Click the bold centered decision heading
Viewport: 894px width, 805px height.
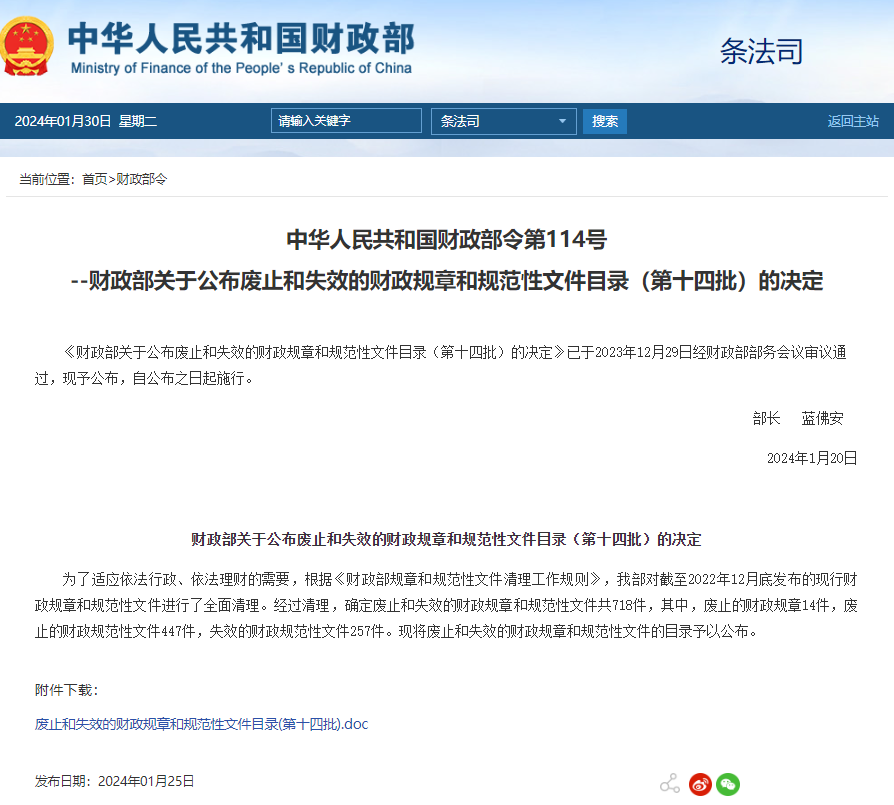pyautogui.click(x=446, y=539)
